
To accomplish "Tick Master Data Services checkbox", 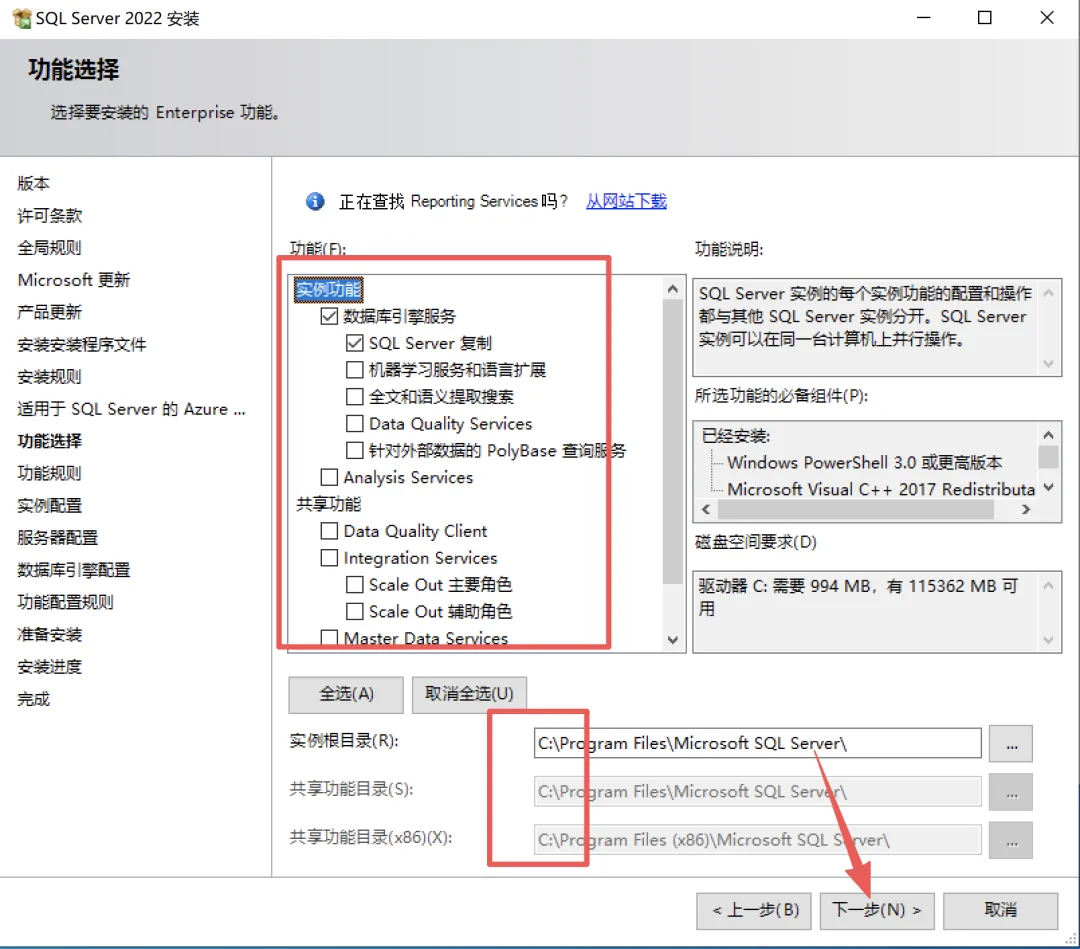I will pyautogui.click(x=329, y=638).
